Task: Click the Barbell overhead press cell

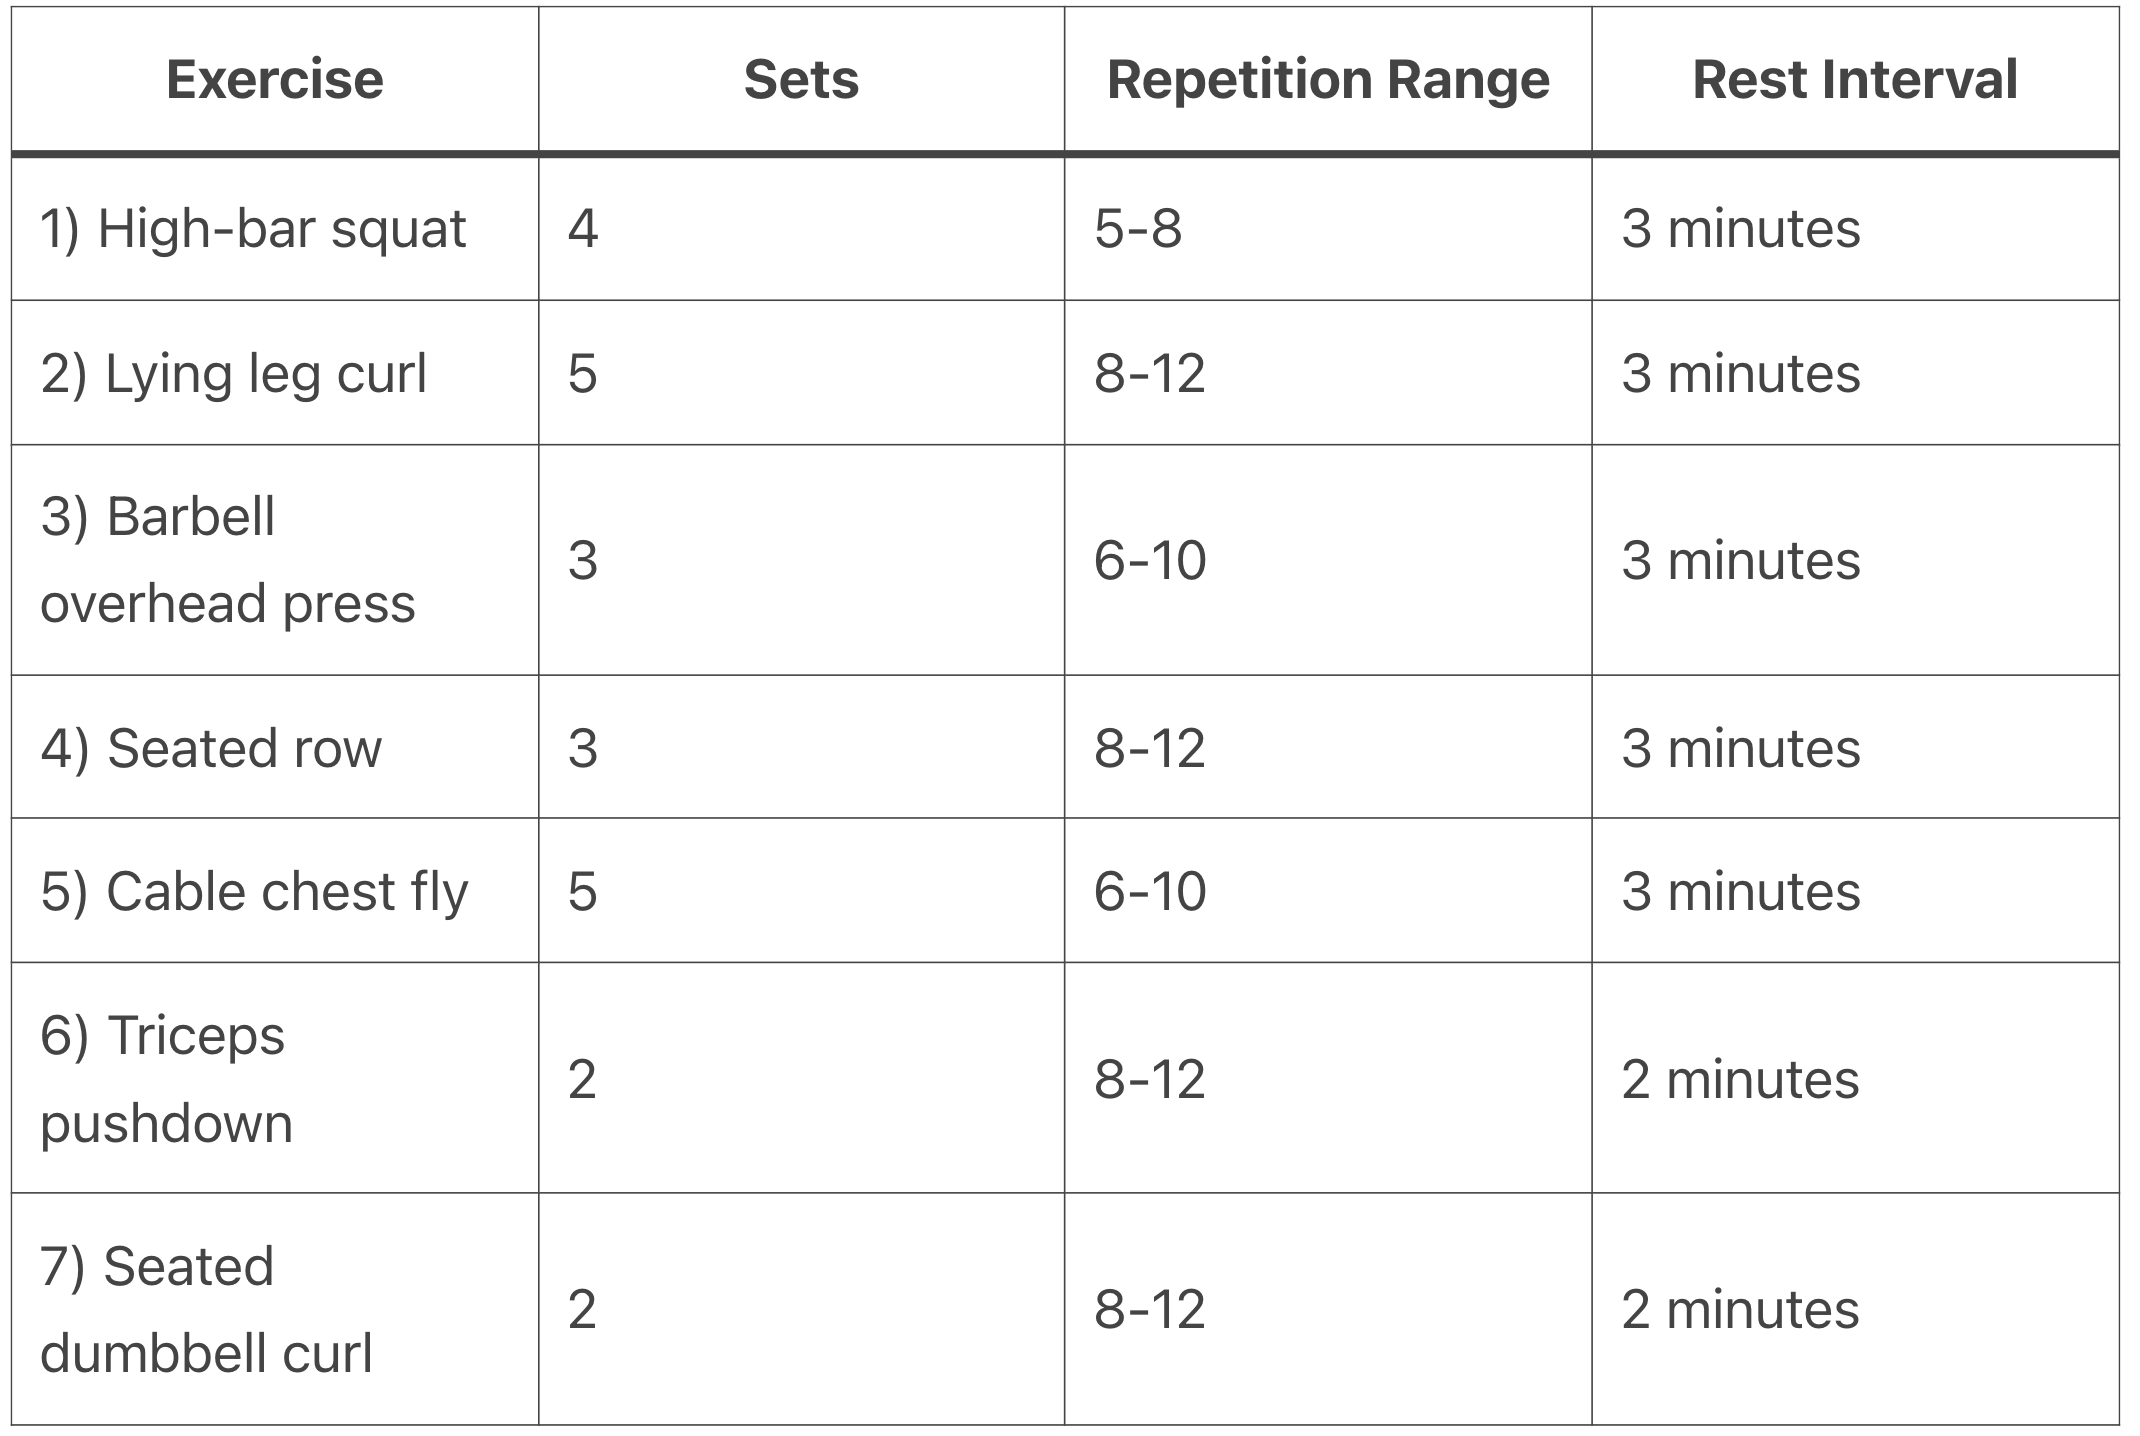Action: [275, 560]
